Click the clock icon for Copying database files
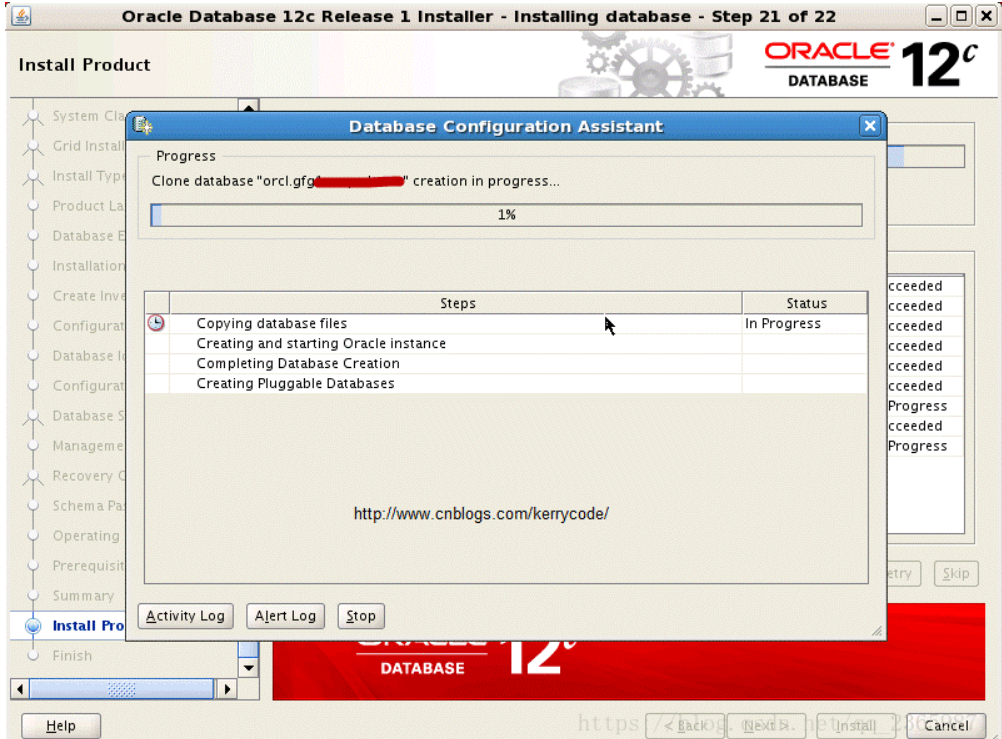Screen dimensions: 1002x739 coord(156,323)
